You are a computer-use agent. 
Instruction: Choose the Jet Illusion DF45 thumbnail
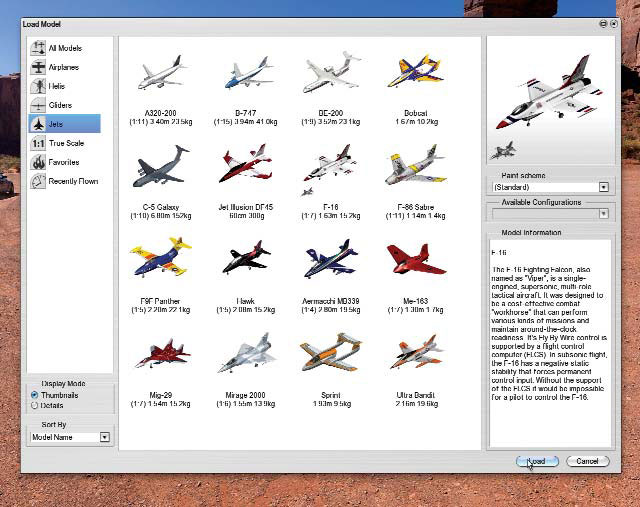245,163
